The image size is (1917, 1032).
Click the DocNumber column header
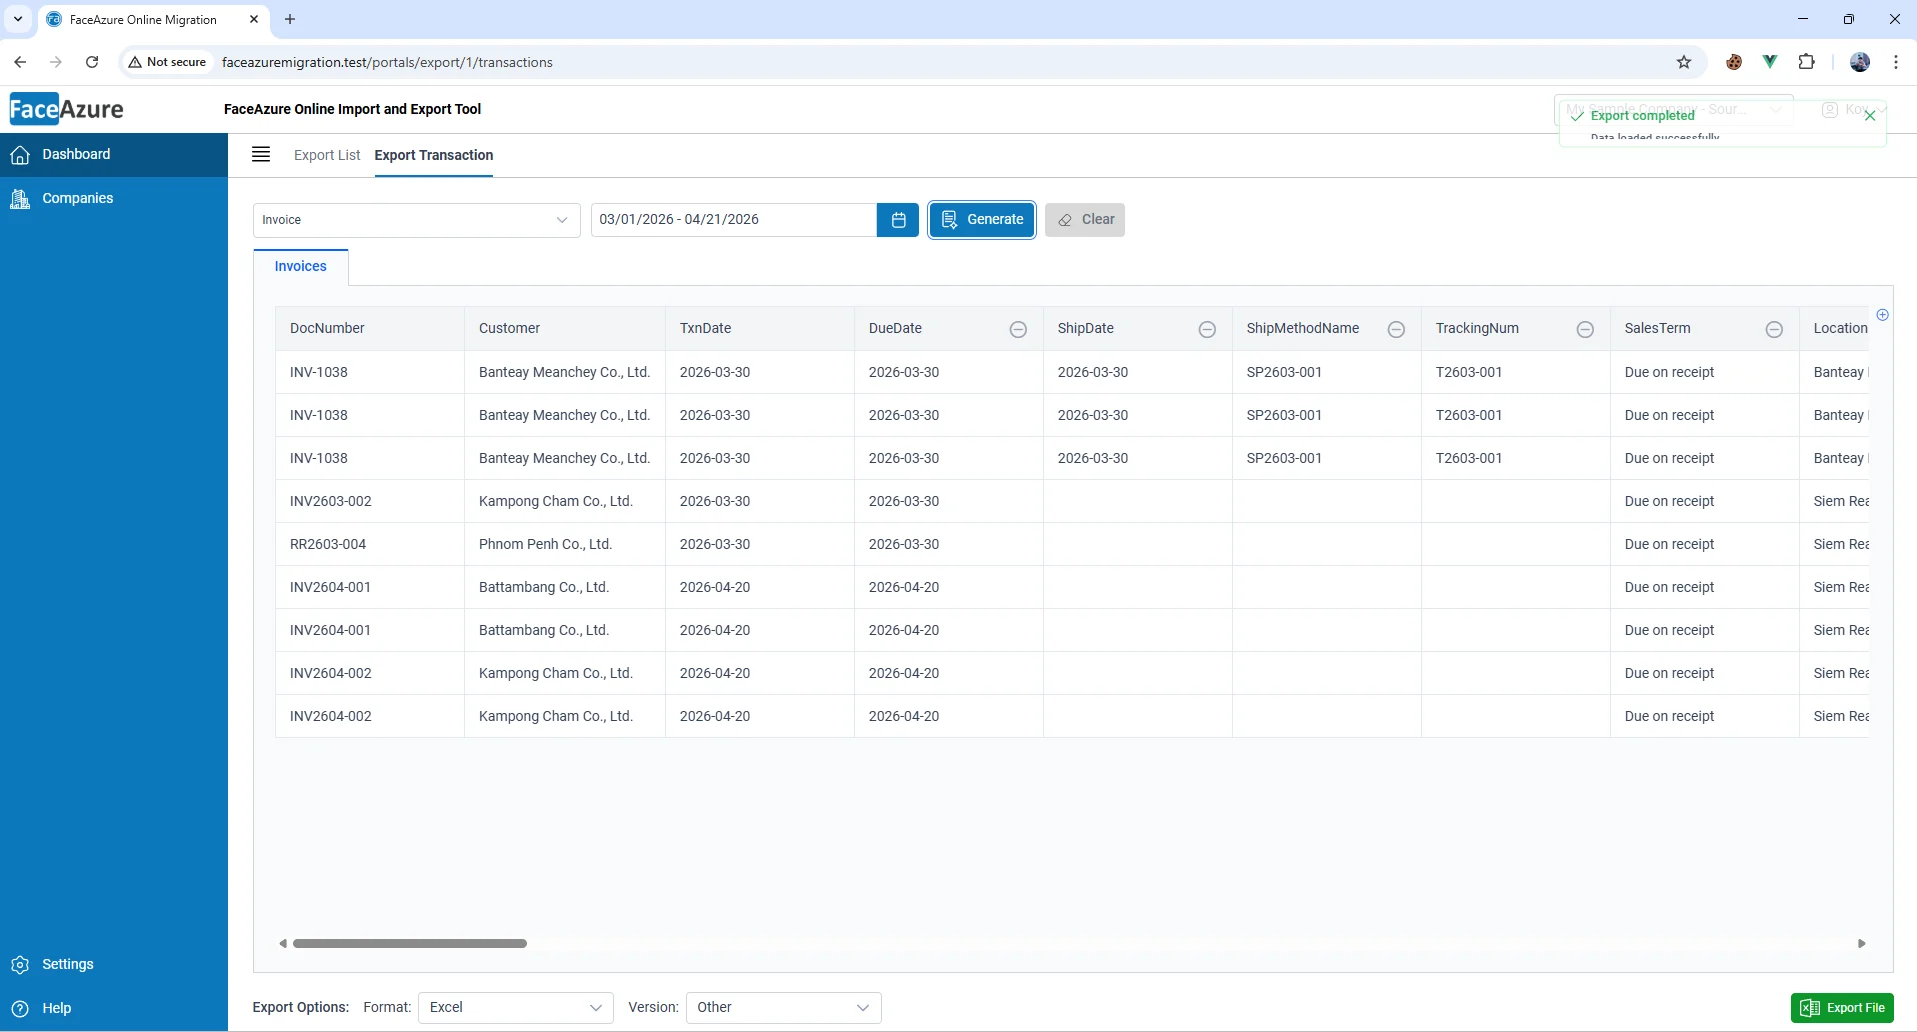coord(370,328)
